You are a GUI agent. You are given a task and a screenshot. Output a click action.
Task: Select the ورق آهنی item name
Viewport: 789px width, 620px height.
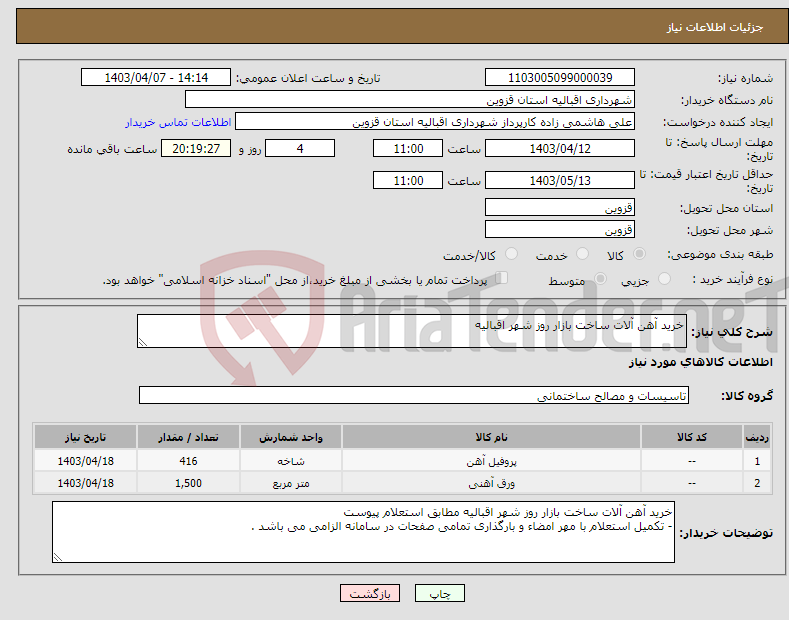coord(492,483)
